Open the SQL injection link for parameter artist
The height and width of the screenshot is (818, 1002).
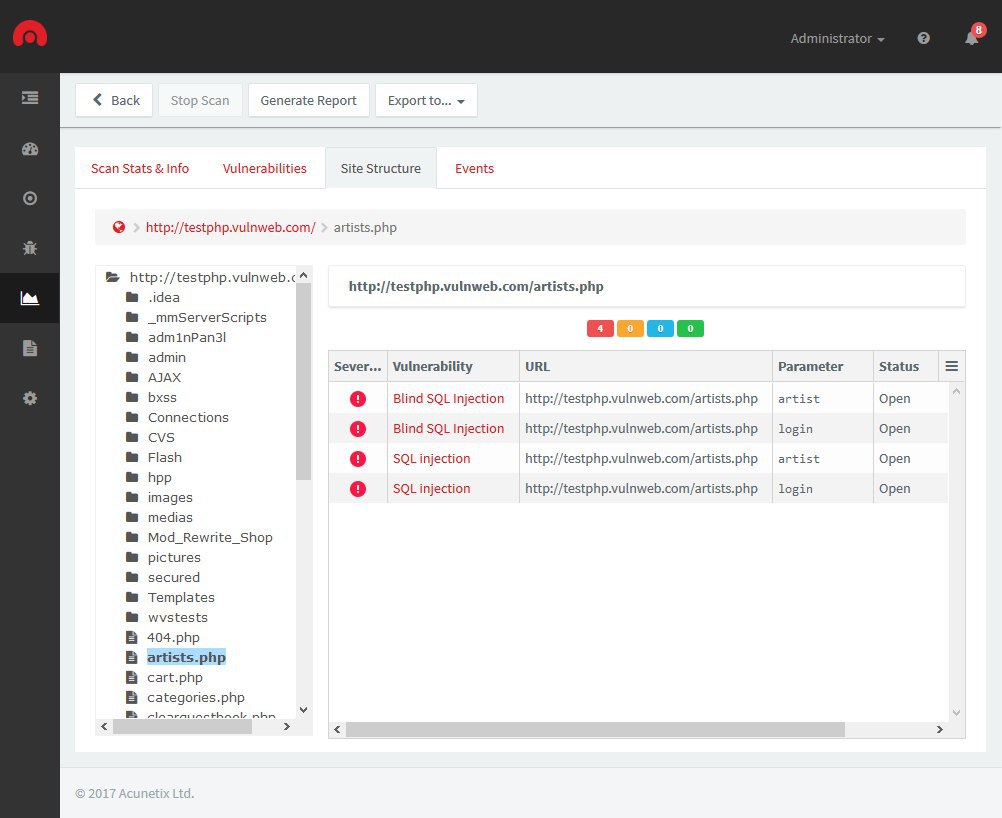pos(431,459)
